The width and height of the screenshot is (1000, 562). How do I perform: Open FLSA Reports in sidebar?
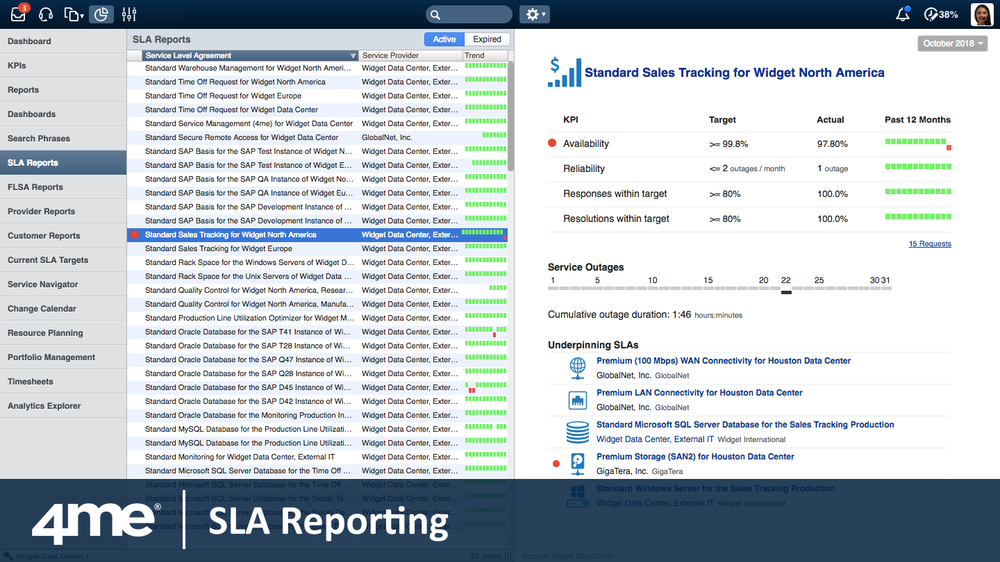[63, 186]
